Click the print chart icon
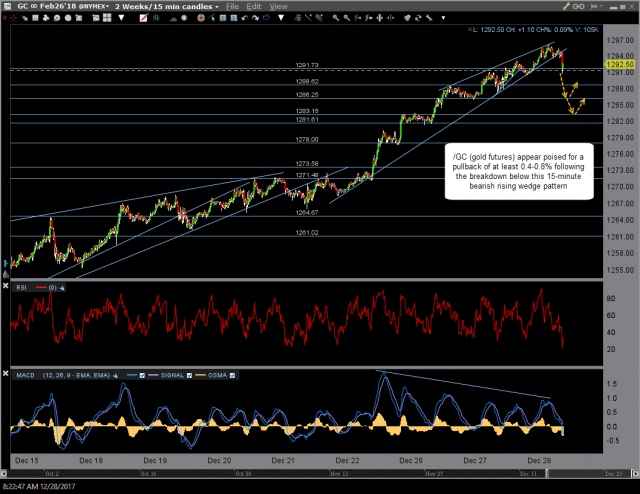The width and height of the screenshot is (640, 494). 46,18
